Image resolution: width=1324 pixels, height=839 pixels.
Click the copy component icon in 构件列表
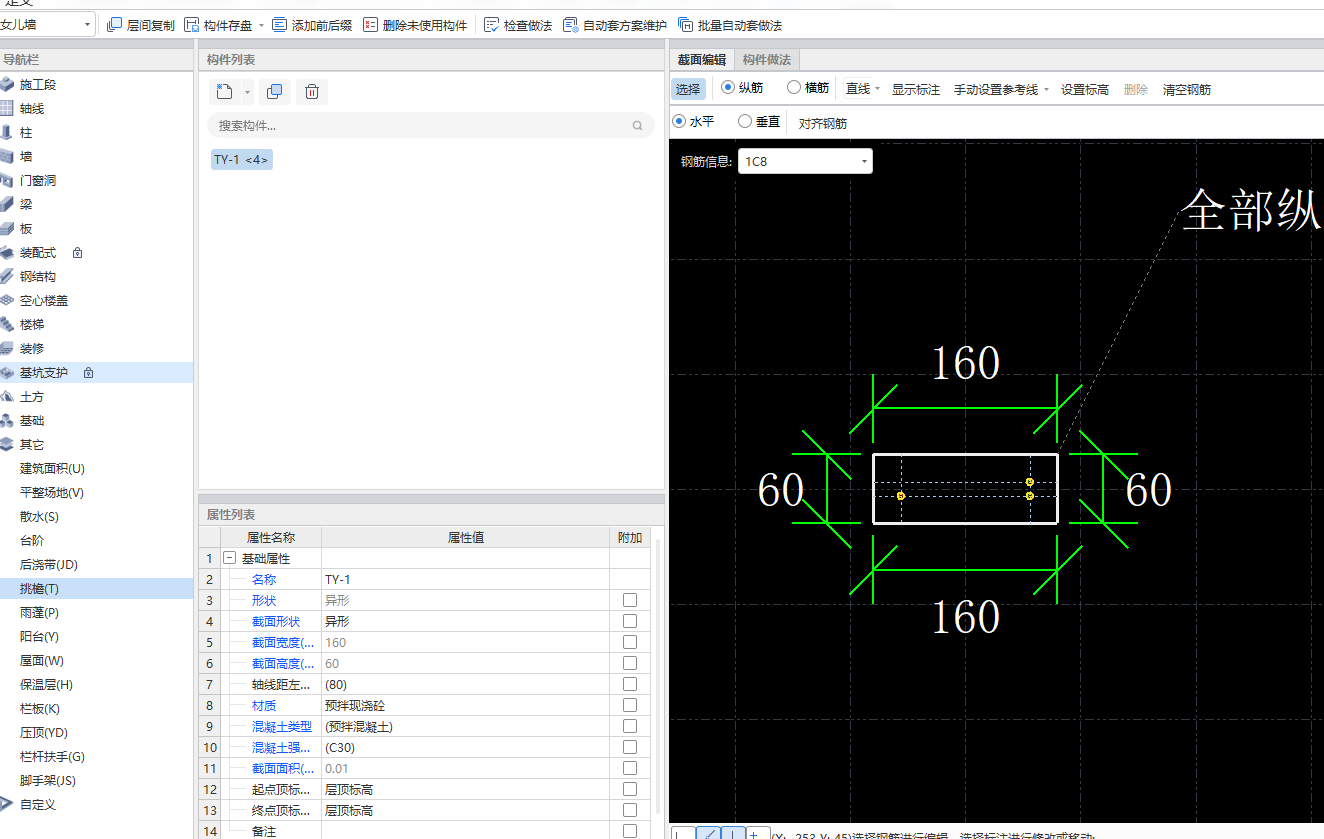coord(275,92)
